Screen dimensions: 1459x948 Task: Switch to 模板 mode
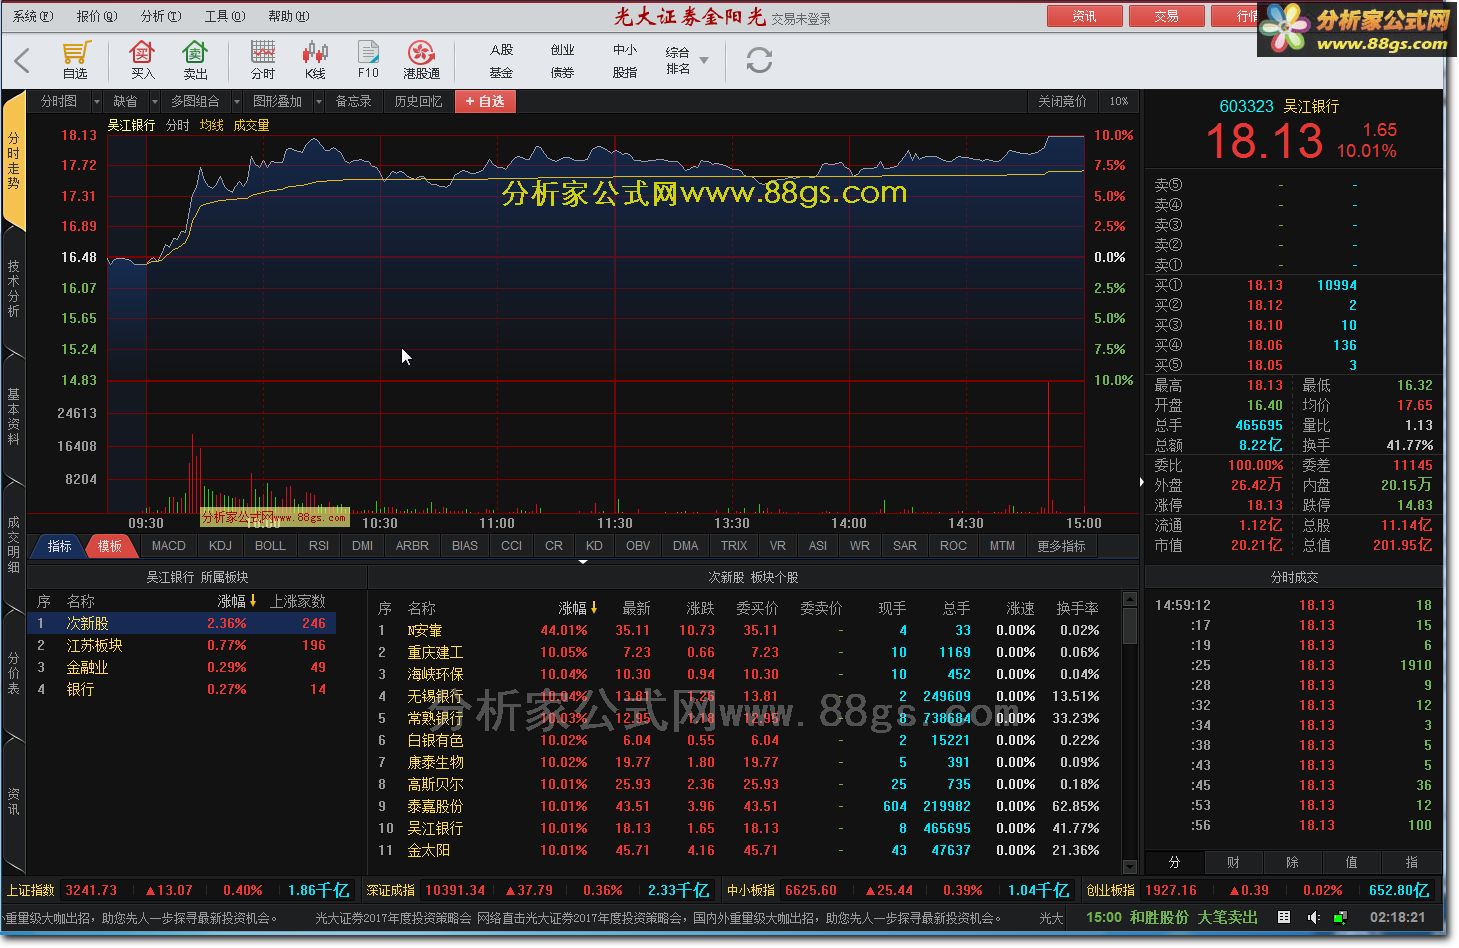click(110, 546)
